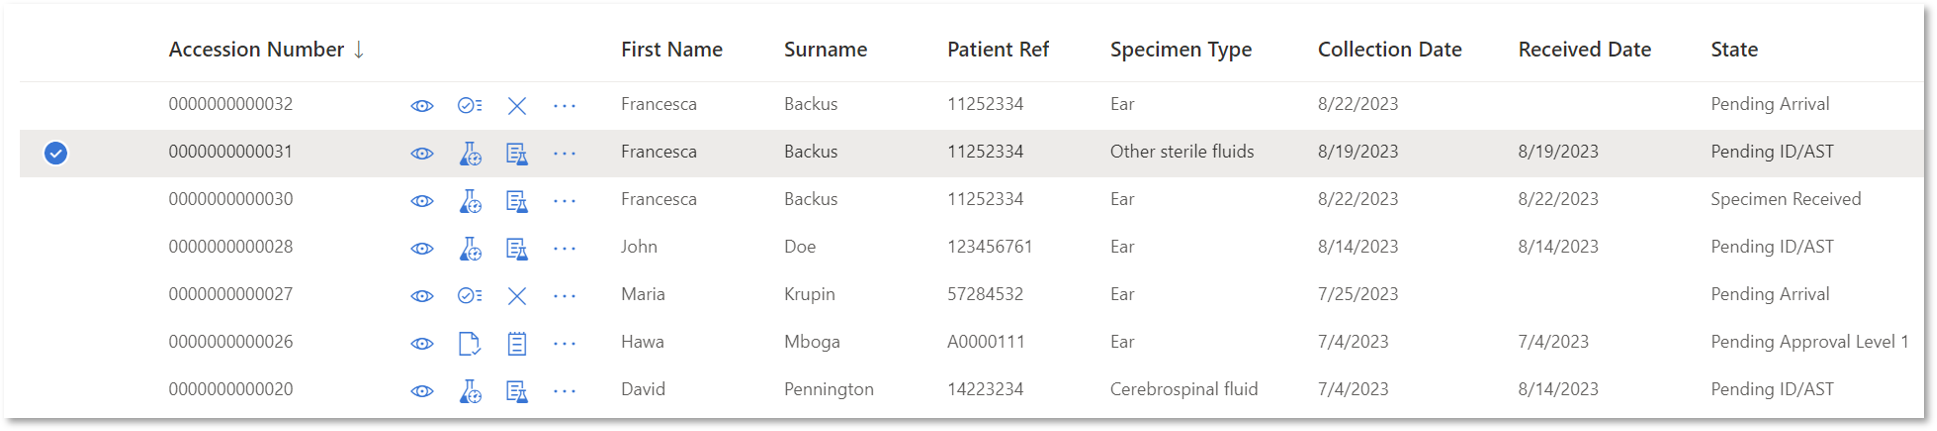This screenshot has width=1937, height=431.
Task: Open more options ellipsis for accession 0000000000031
Action: tap(565, 154)
